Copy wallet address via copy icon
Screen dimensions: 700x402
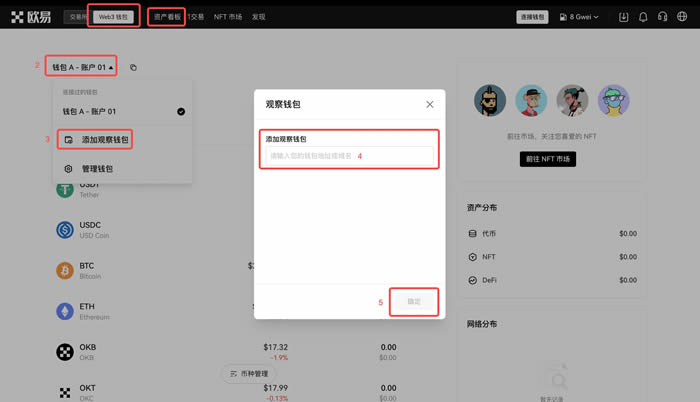(x=133, y=68)
